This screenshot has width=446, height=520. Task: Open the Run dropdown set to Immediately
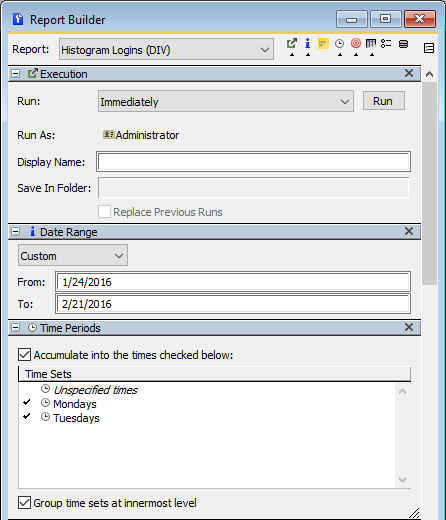(226, 101)
